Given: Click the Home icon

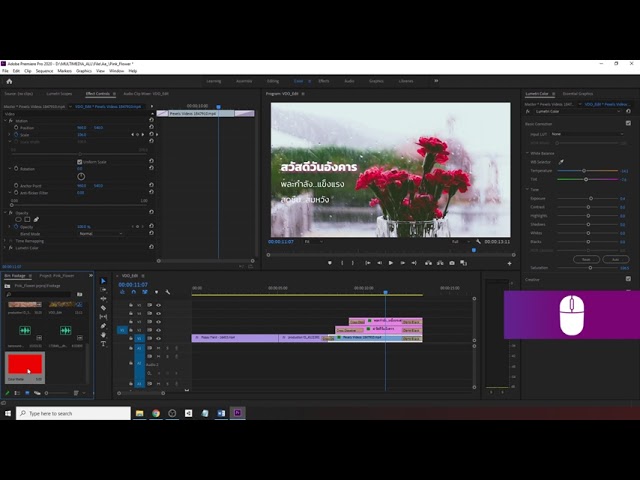Looking at the screenshot, I should coord(9,81).
